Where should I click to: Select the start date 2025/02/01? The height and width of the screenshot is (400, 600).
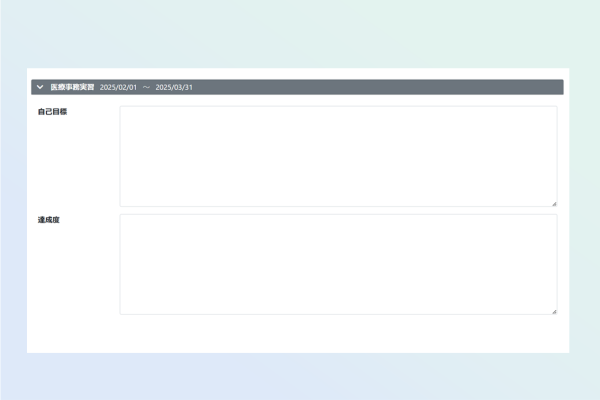(x=118, y=87)
